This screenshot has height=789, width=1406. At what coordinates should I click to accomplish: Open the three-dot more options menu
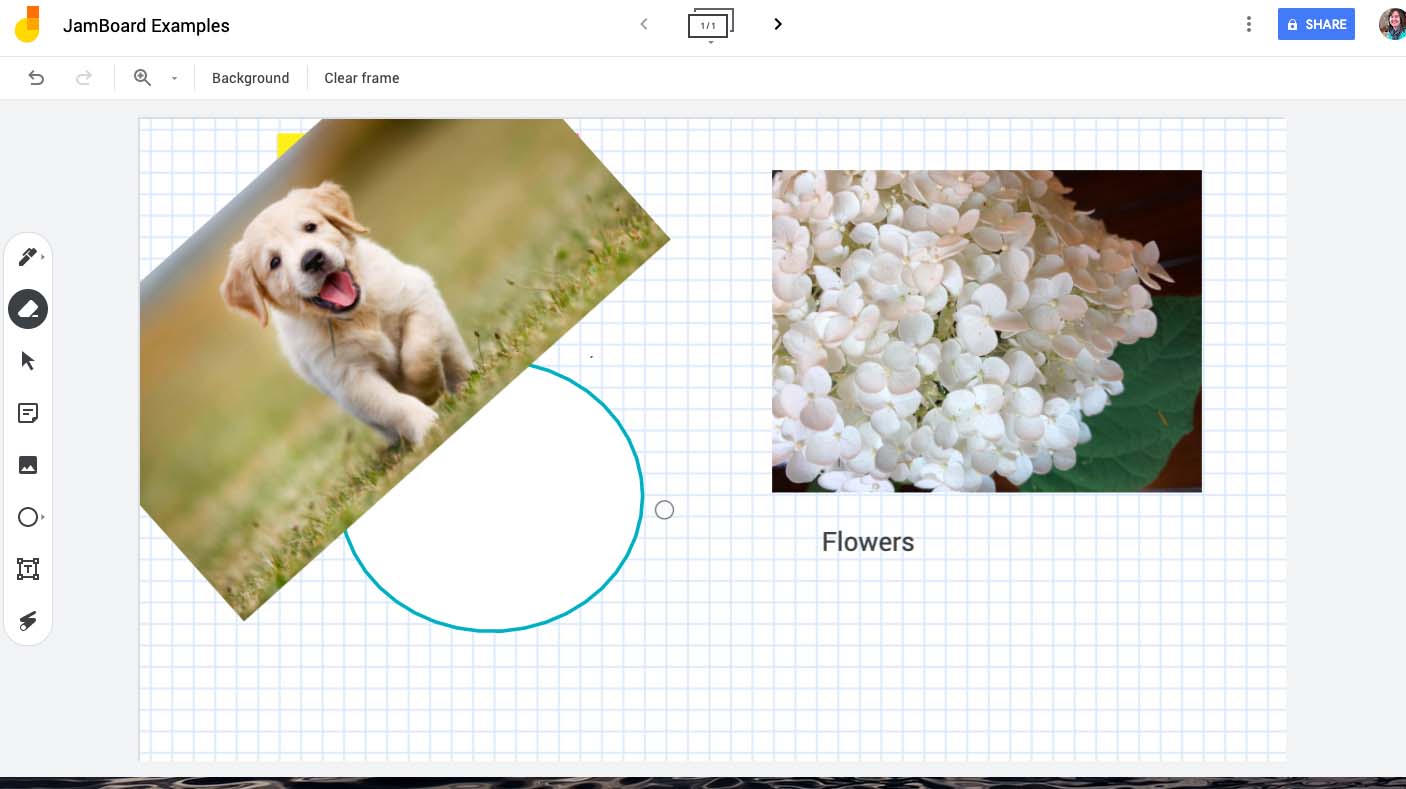[1248, 24]
